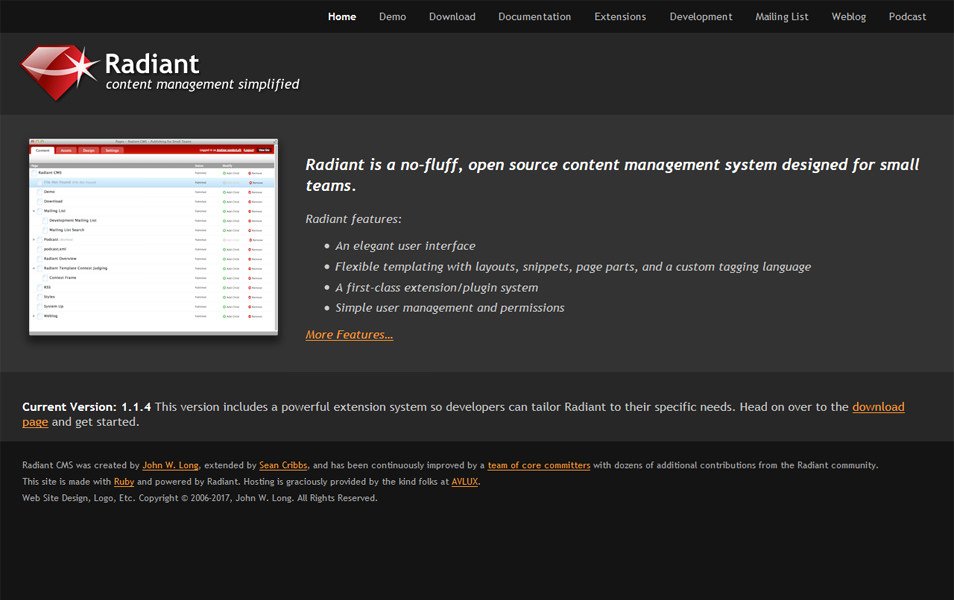Expand the Mailing List page tree node
This screenshot has width=954, height=600.
(35, 210)
